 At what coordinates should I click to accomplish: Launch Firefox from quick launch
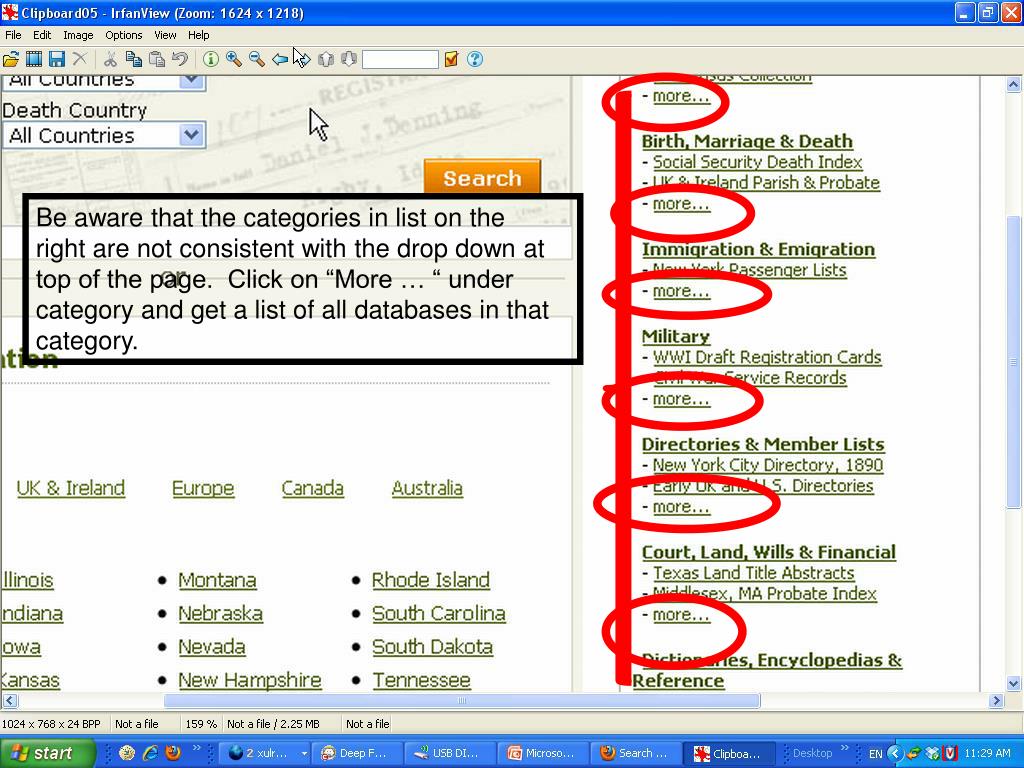tap(173, 753)
